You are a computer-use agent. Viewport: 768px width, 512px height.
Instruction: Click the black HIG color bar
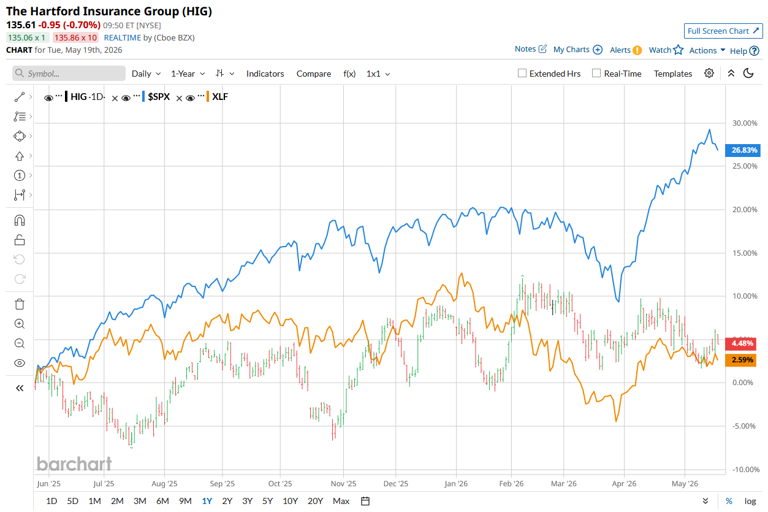point(66,97)
